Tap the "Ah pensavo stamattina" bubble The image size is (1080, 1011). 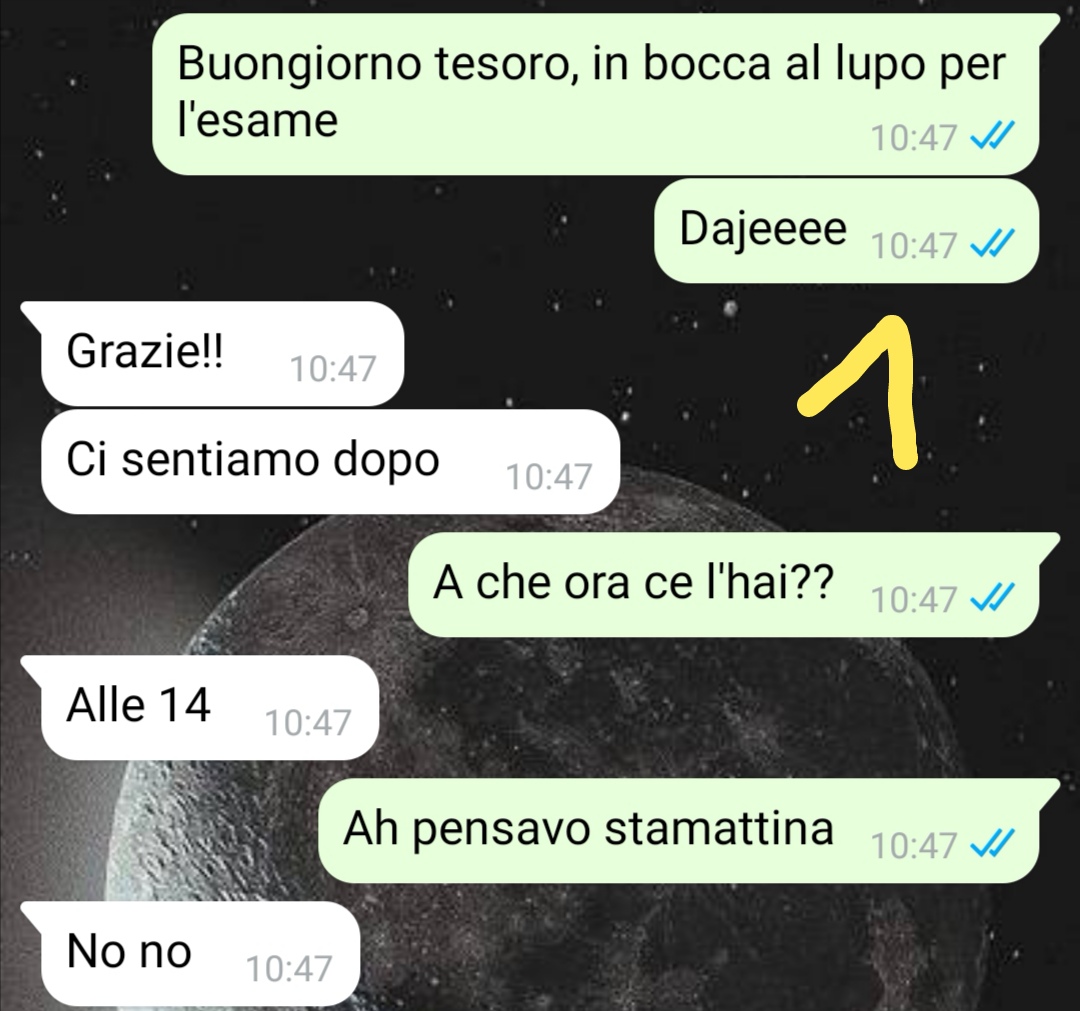coord(689,831)
